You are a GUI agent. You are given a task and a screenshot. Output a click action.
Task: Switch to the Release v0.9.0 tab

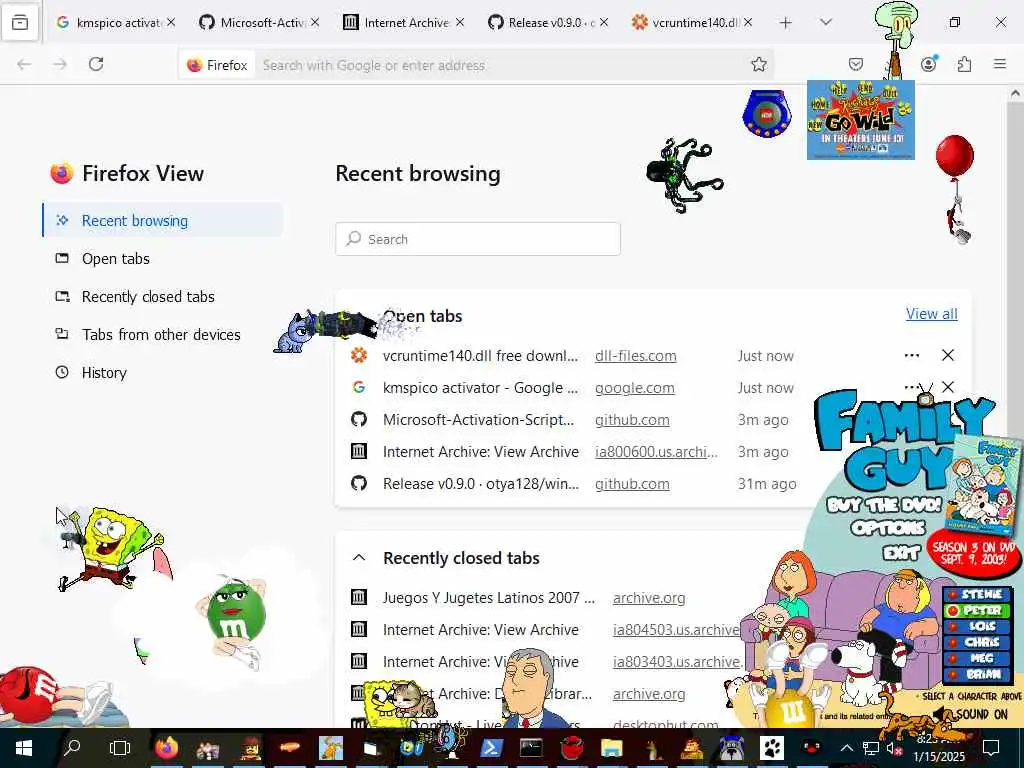[549, 23]
